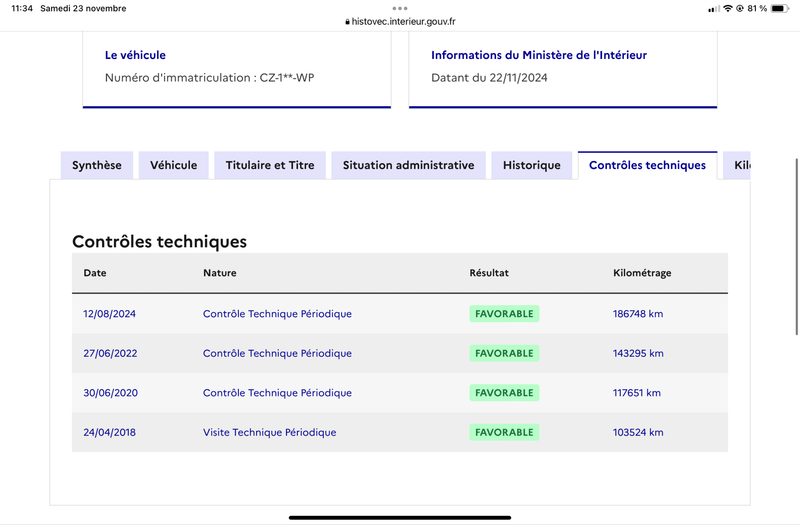Image resolution: width=800 pixels, height=525 pixels.
Task: Open the Titulaire et Titre tab
Action: 270,165
